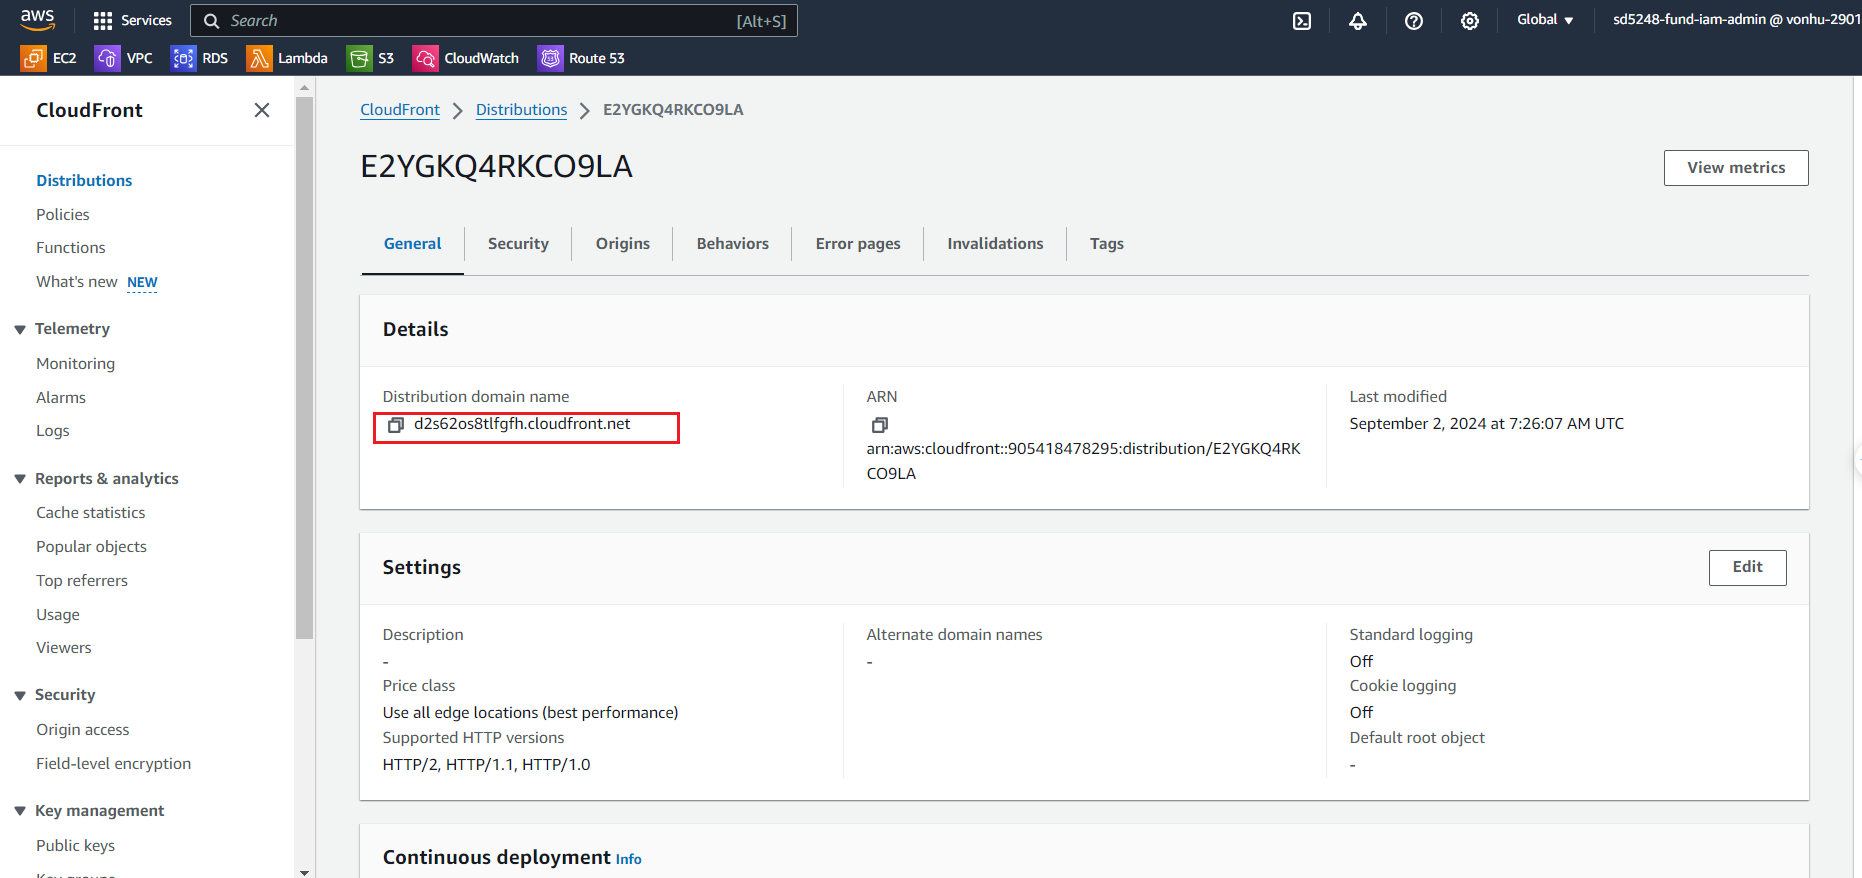Image resolution: width=1862 pixels, height=878 pixels.
Task: Copy the distribution domain name
Action: [396, 425]
